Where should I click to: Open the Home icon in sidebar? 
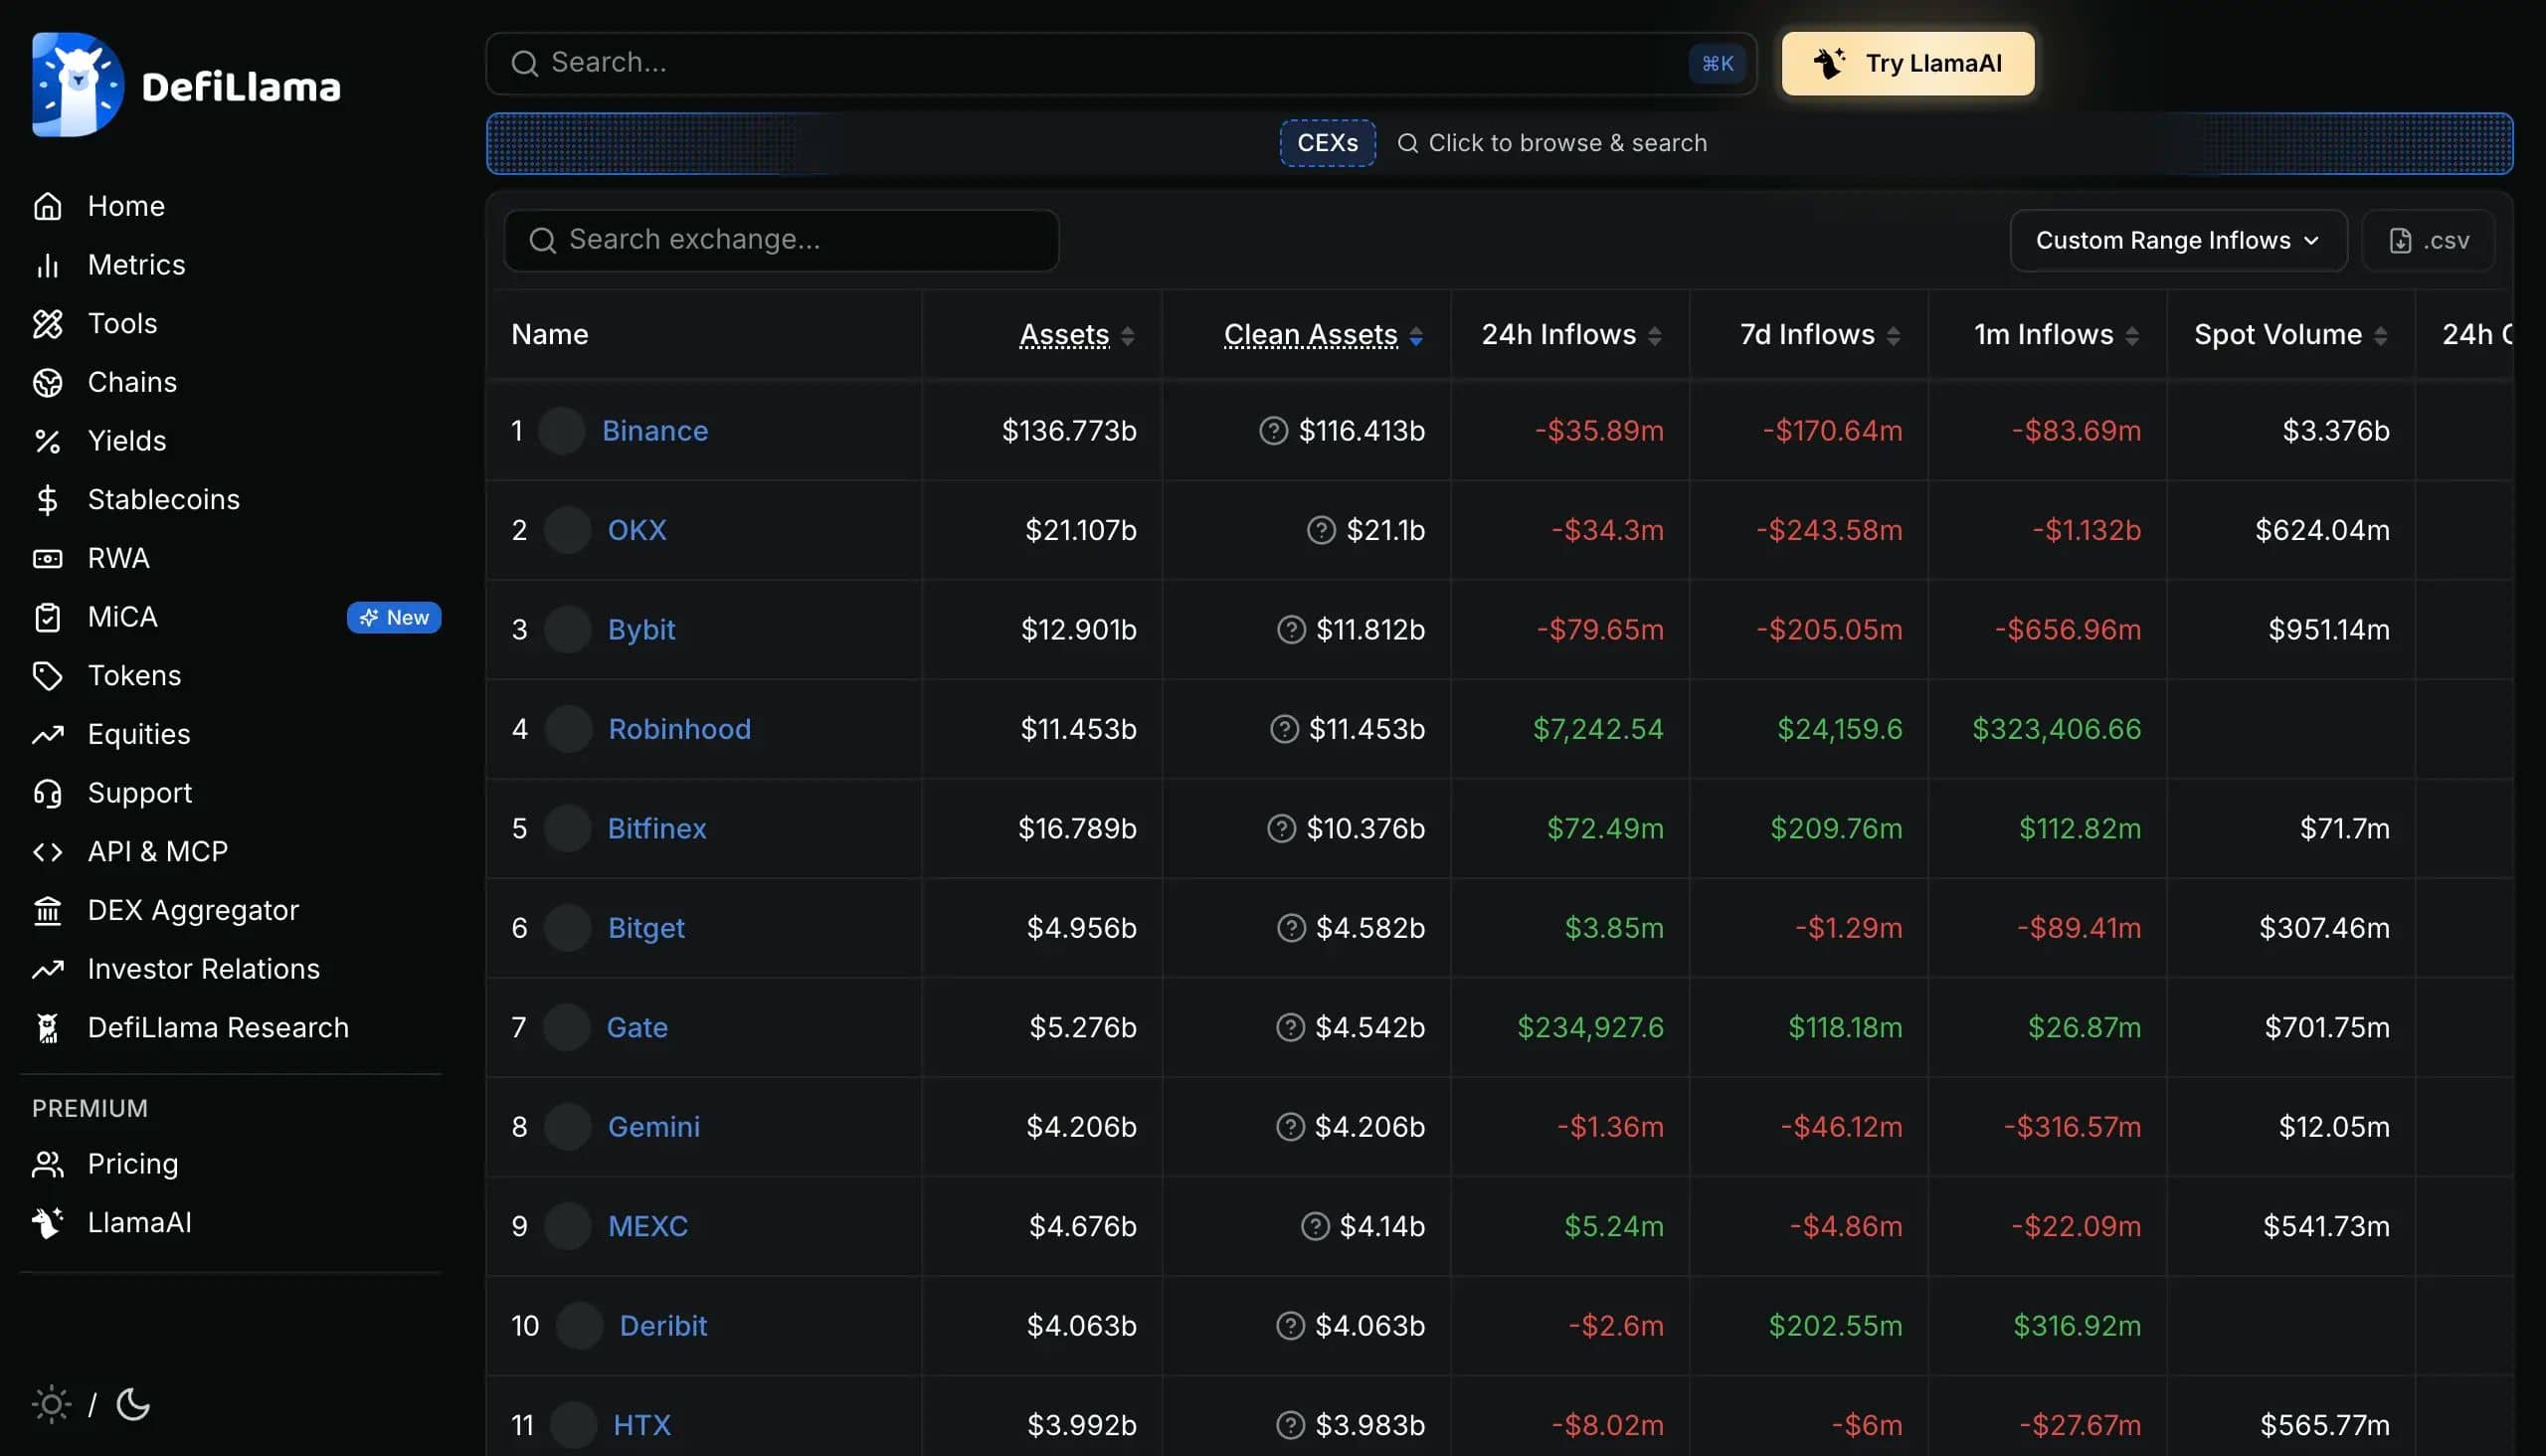coord(47,206)
